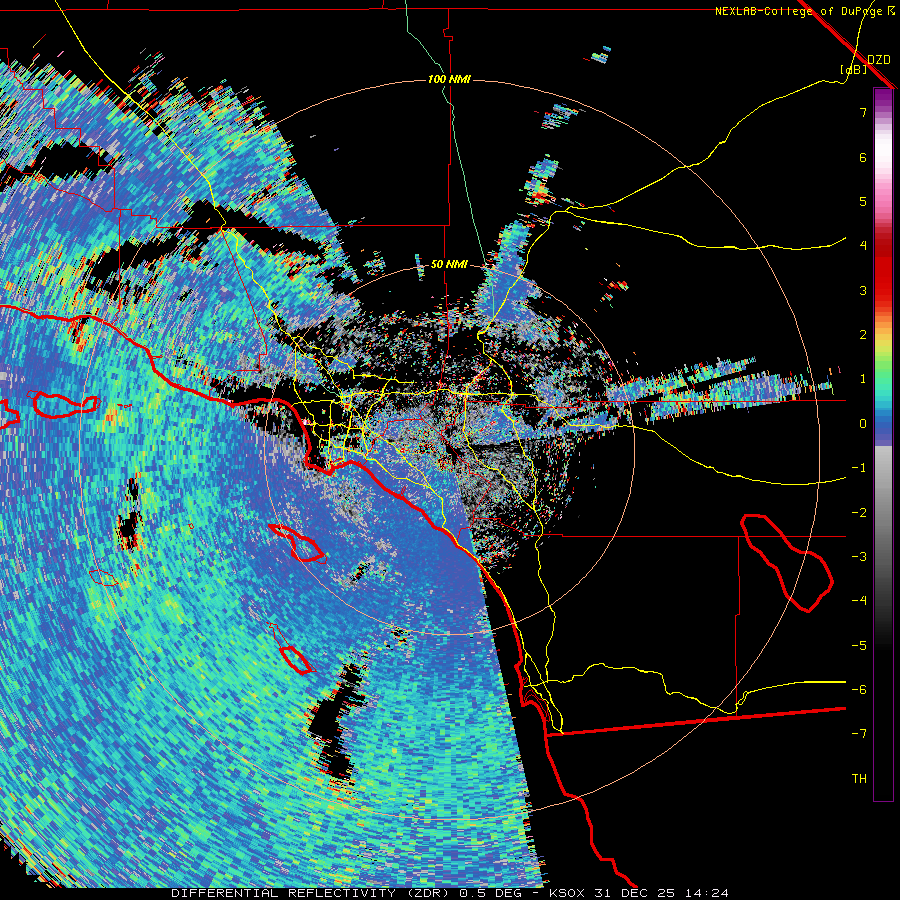This screenshot has width=900, height=900.
Task: Click the -5 value on the scale
Action: click(x=859, y=646)
